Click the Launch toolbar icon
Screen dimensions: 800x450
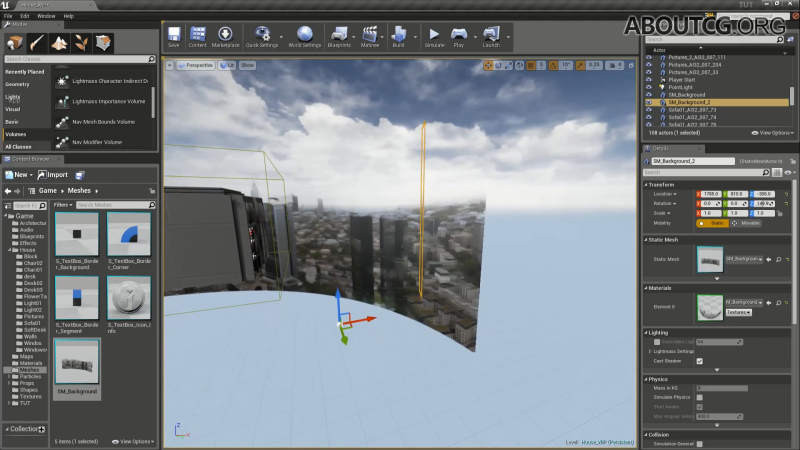[x=491, y=37]
